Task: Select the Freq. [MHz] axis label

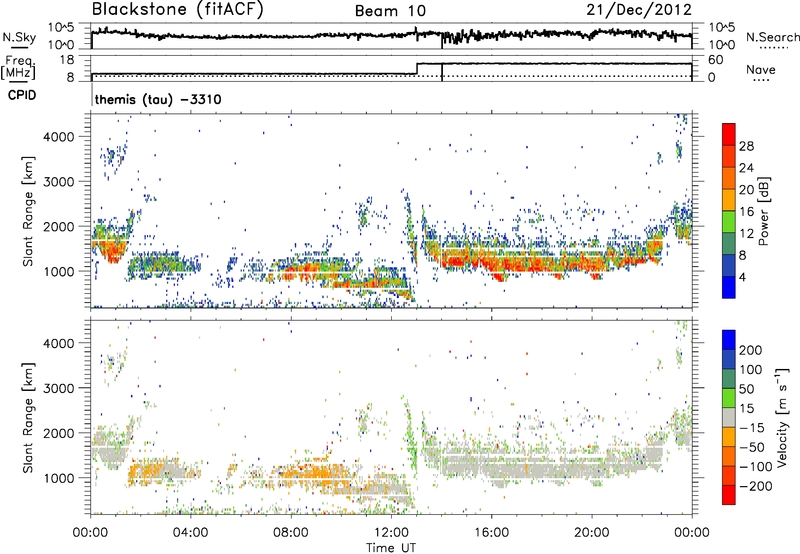Action: (x=19, y=67)
